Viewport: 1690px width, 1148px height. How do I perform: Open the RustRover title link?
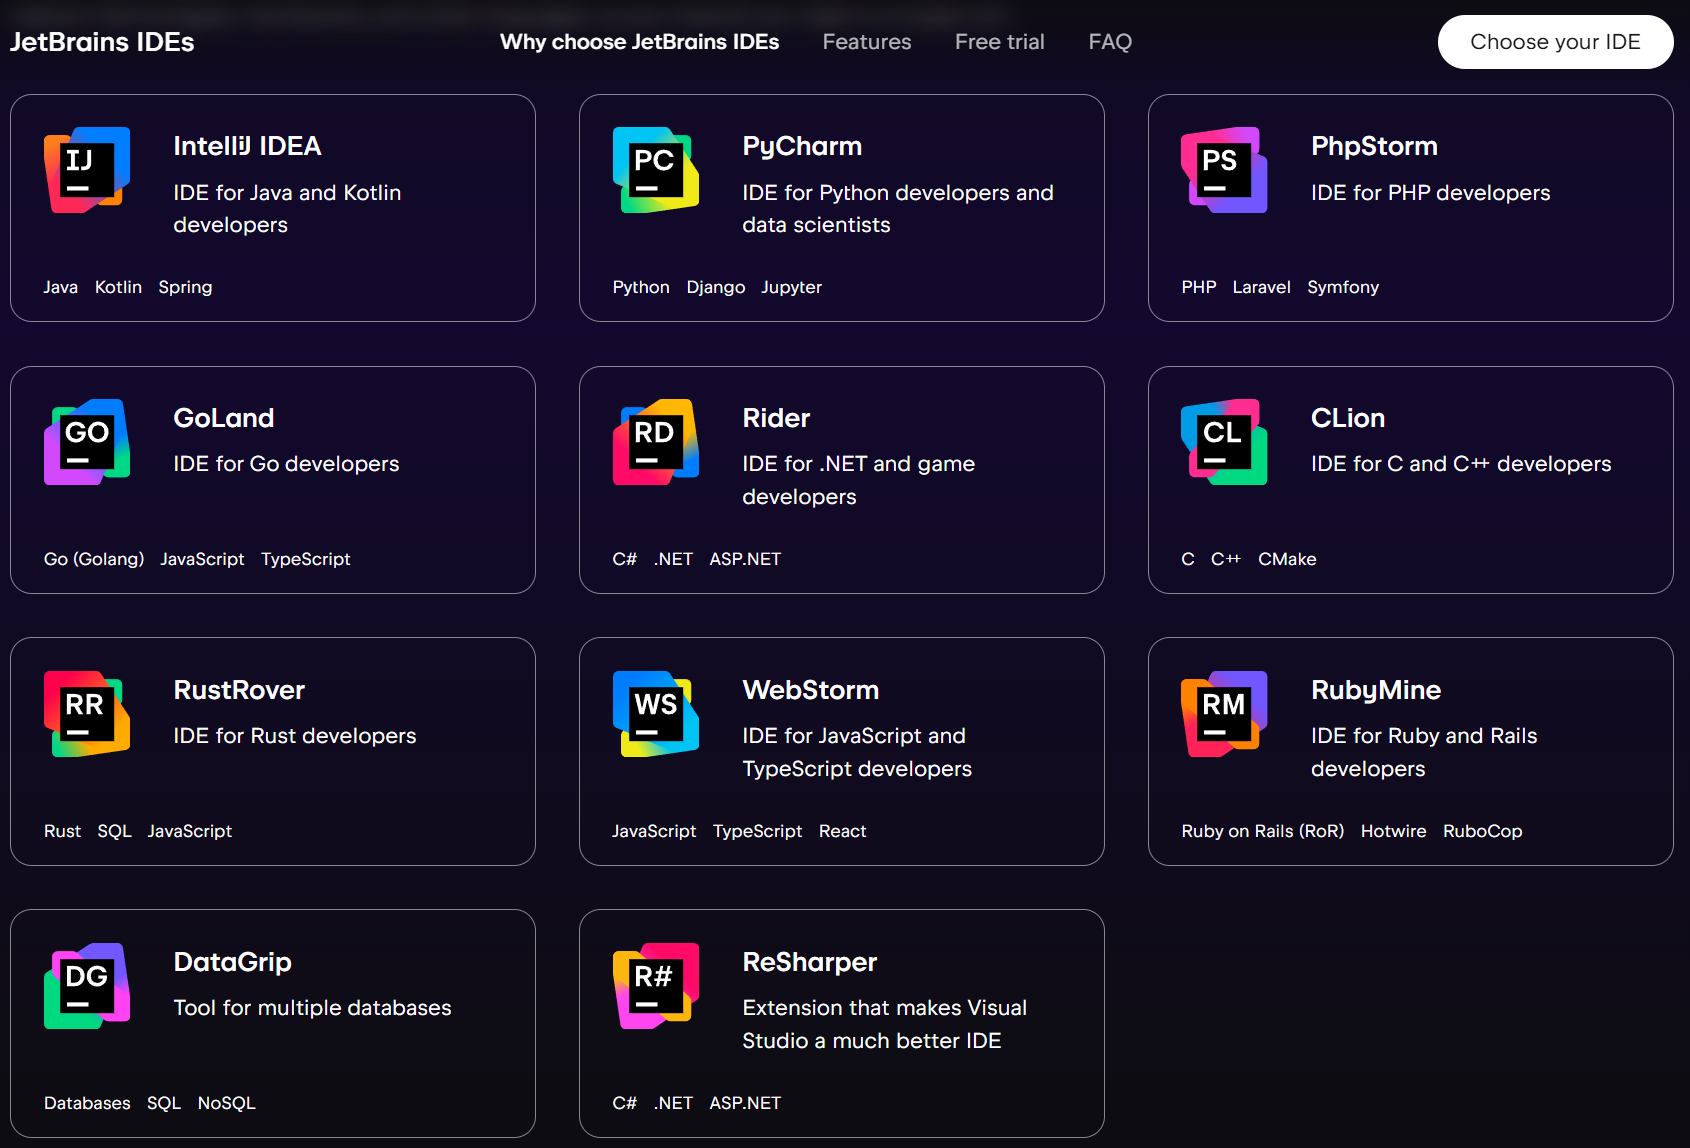pos(239,690)
